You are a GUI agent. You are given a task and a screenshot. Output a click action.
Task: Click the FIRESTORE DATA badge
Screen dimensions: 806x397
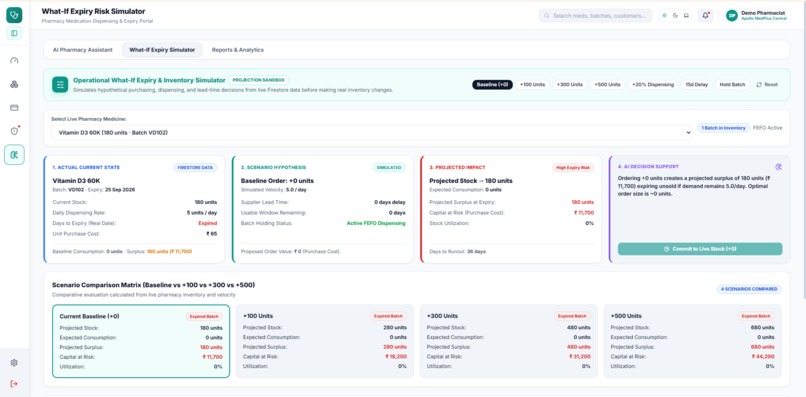coord(195,168)
